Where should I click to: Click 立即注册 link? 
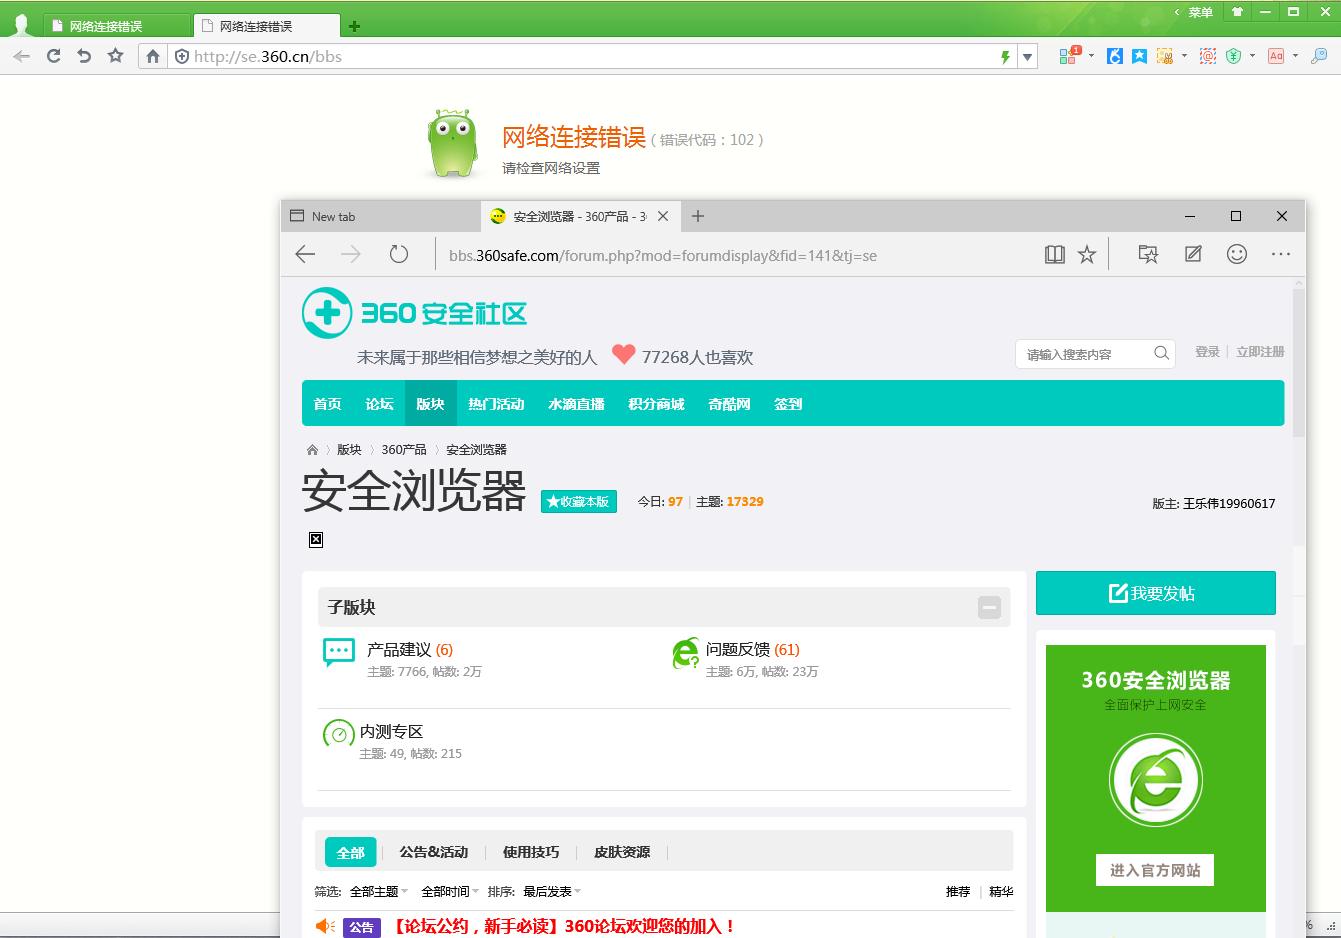1260,352
